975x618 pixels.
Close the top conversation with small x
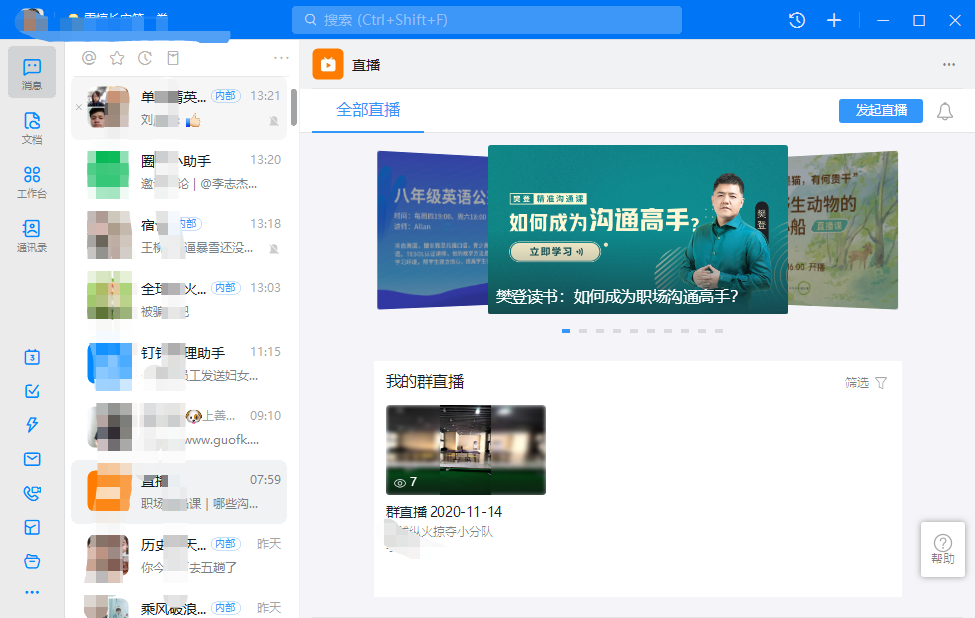click(x=78, y=107)
